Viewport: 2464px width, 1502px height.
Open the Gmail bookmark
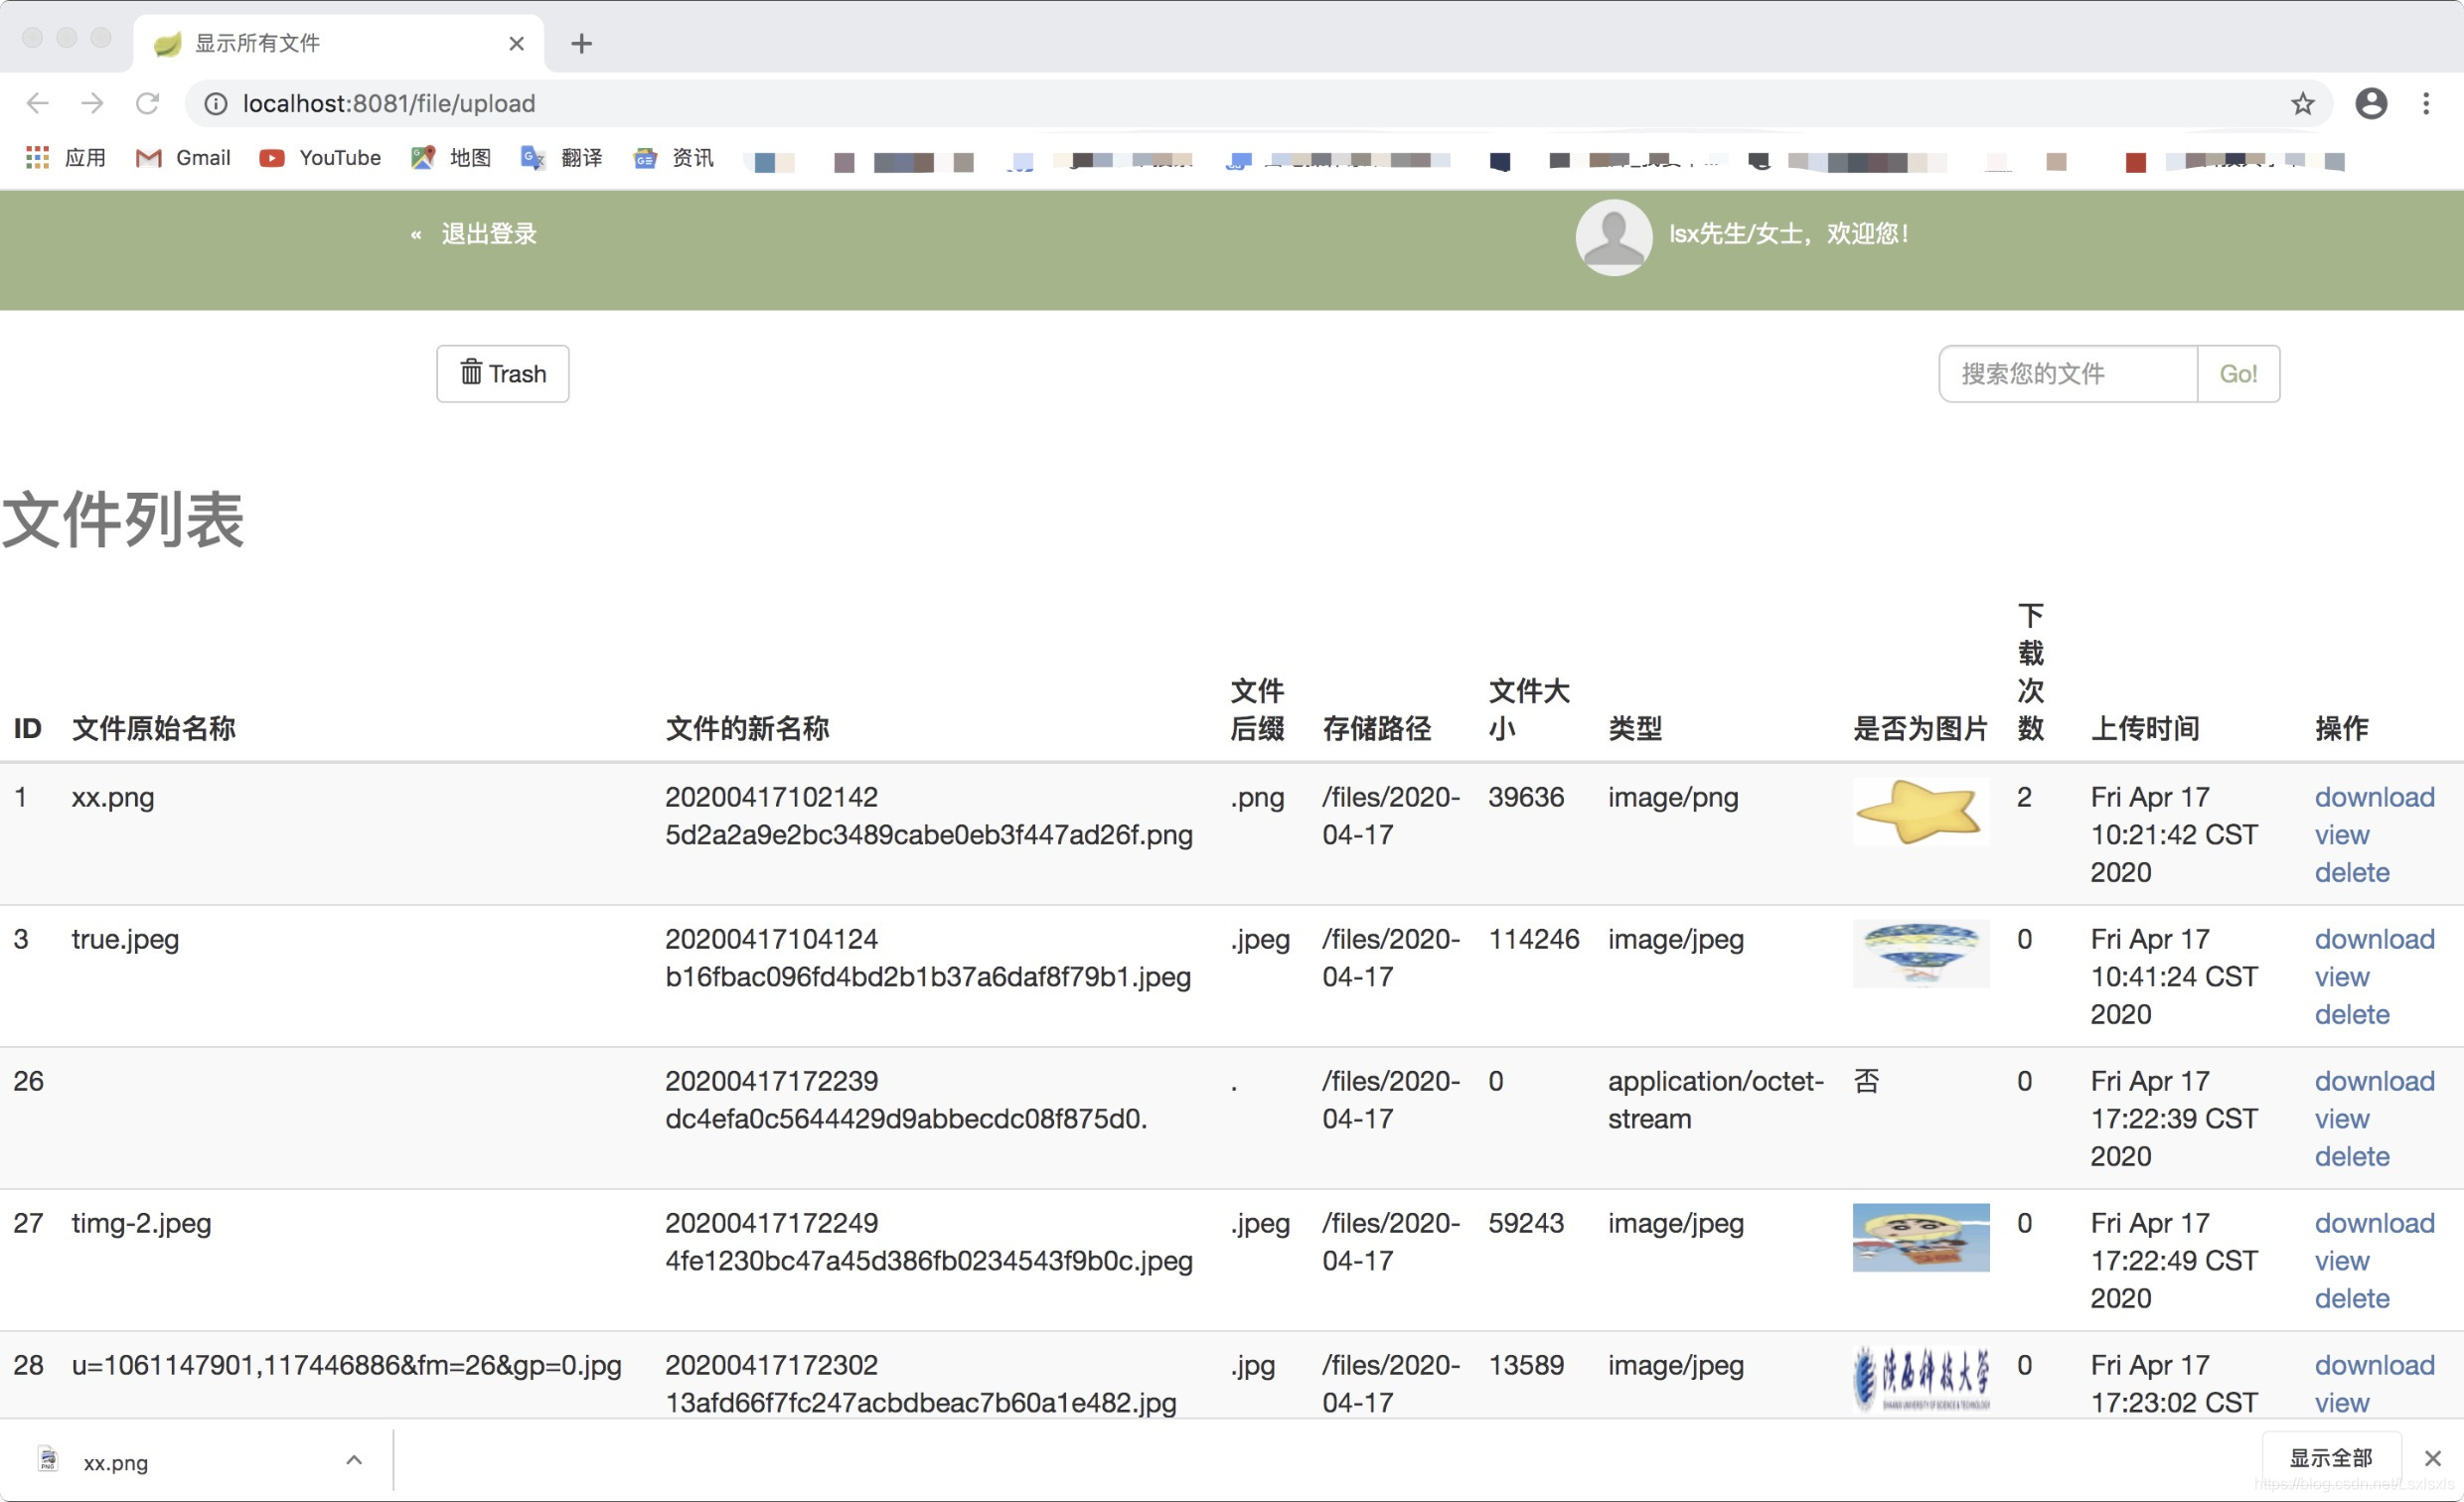[x=183, y=157]
